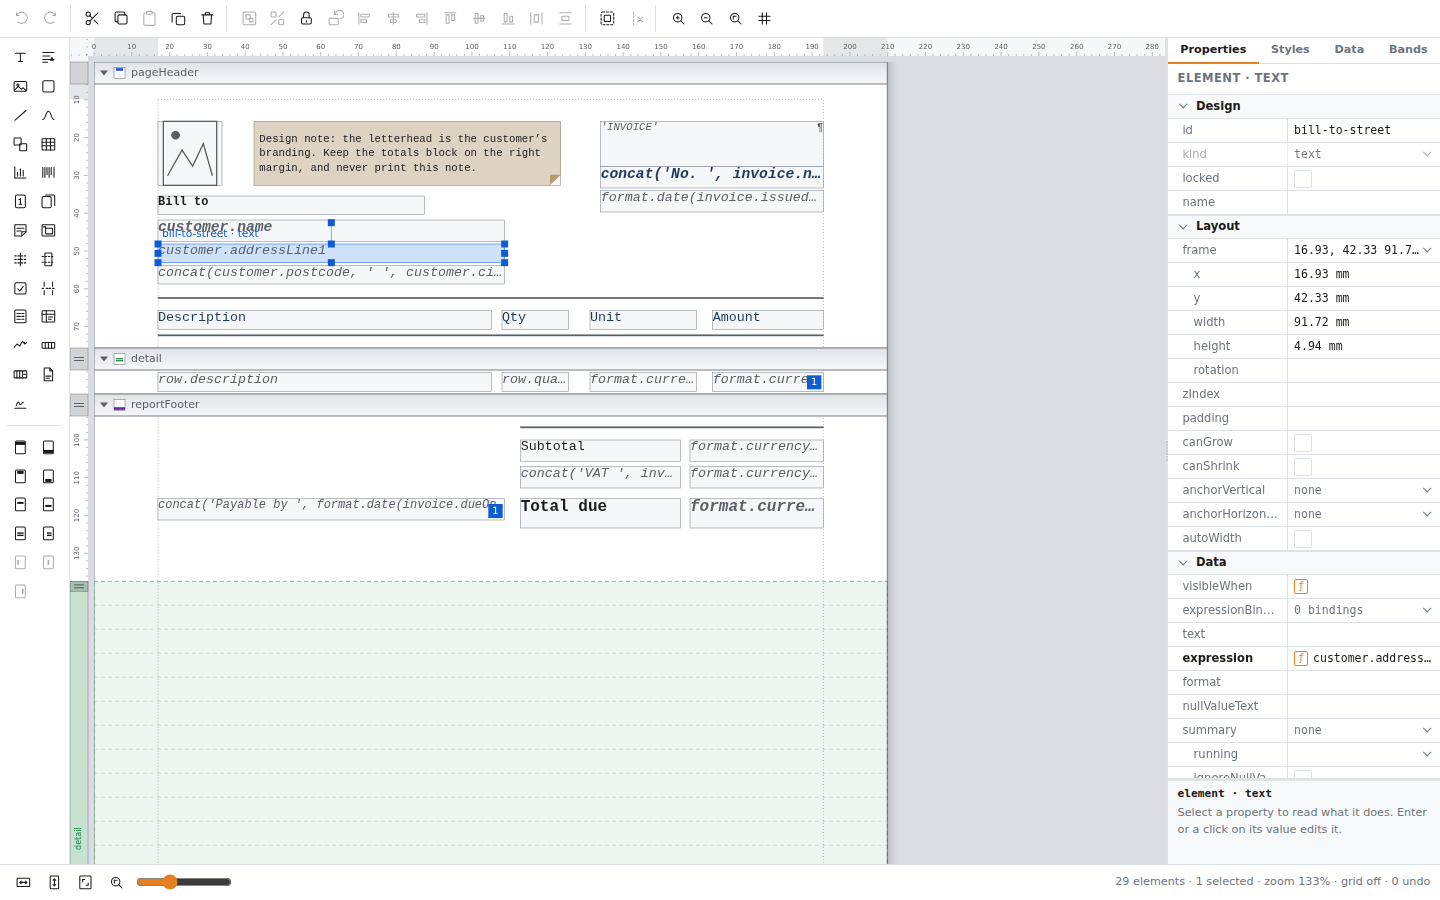Select the Text tool (T) in the palette
Viewport: 1440px width, 900px height.
20,58
